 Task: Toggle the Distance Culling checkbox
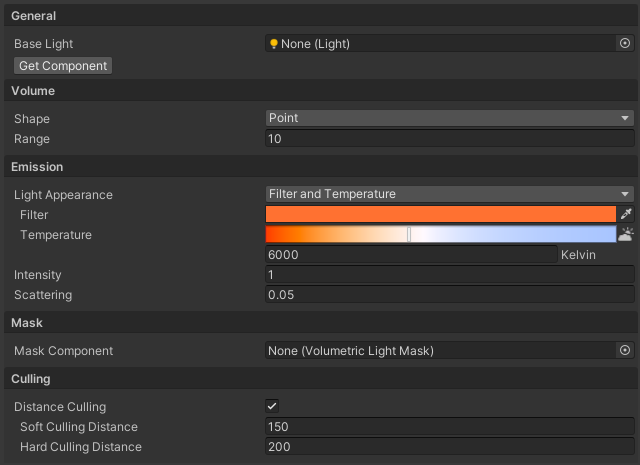[272, 406]
